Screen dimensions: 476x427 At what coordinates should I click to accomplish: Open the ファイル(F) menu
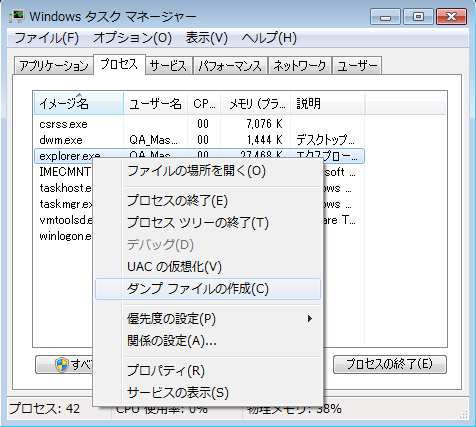coord(47,38)
